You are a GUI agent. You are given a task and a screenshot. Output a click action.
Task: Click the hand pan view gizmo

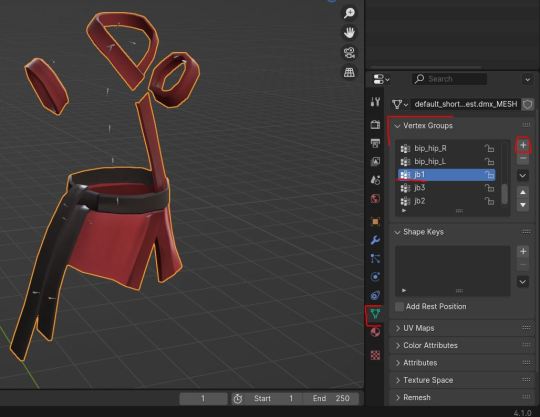(349, 33)
